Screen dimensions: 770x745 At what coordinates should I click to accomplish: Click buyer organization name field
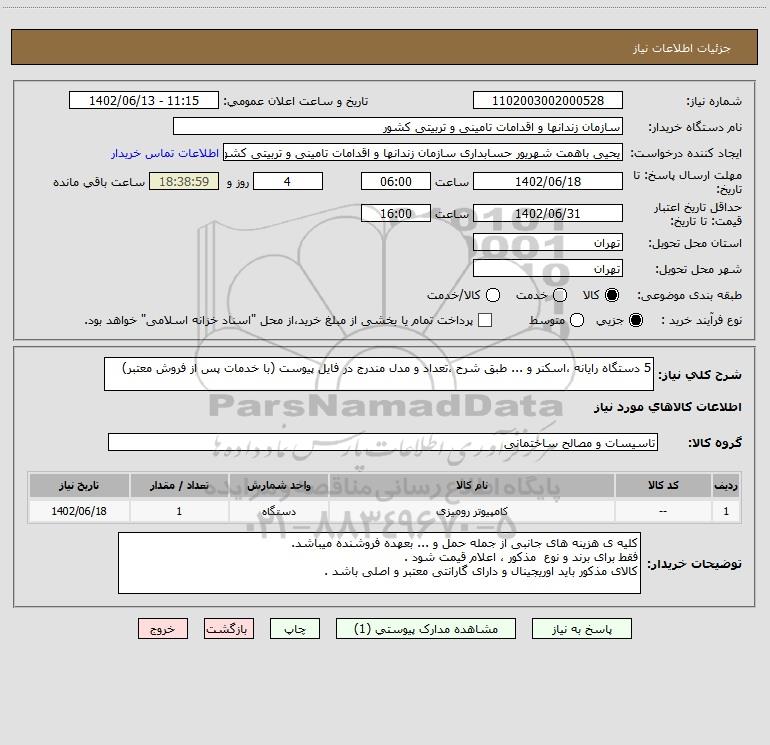pyautogui.click(x=398, y=126)
